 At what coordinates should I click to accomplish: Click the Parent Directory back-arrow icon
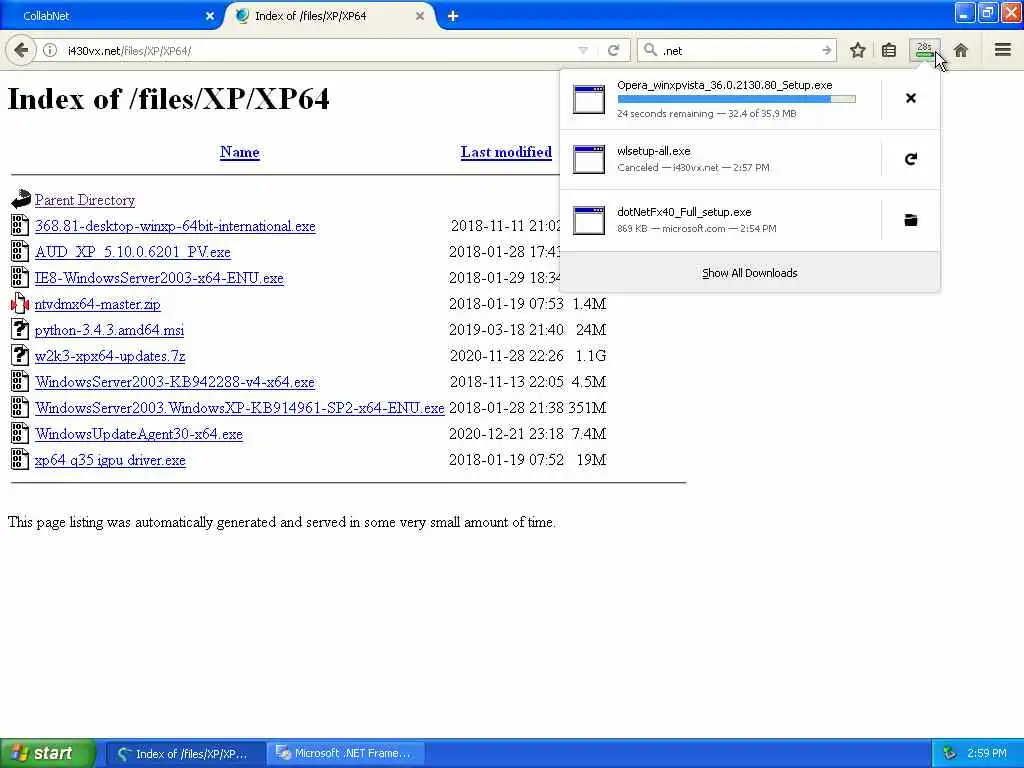point(20,199)
